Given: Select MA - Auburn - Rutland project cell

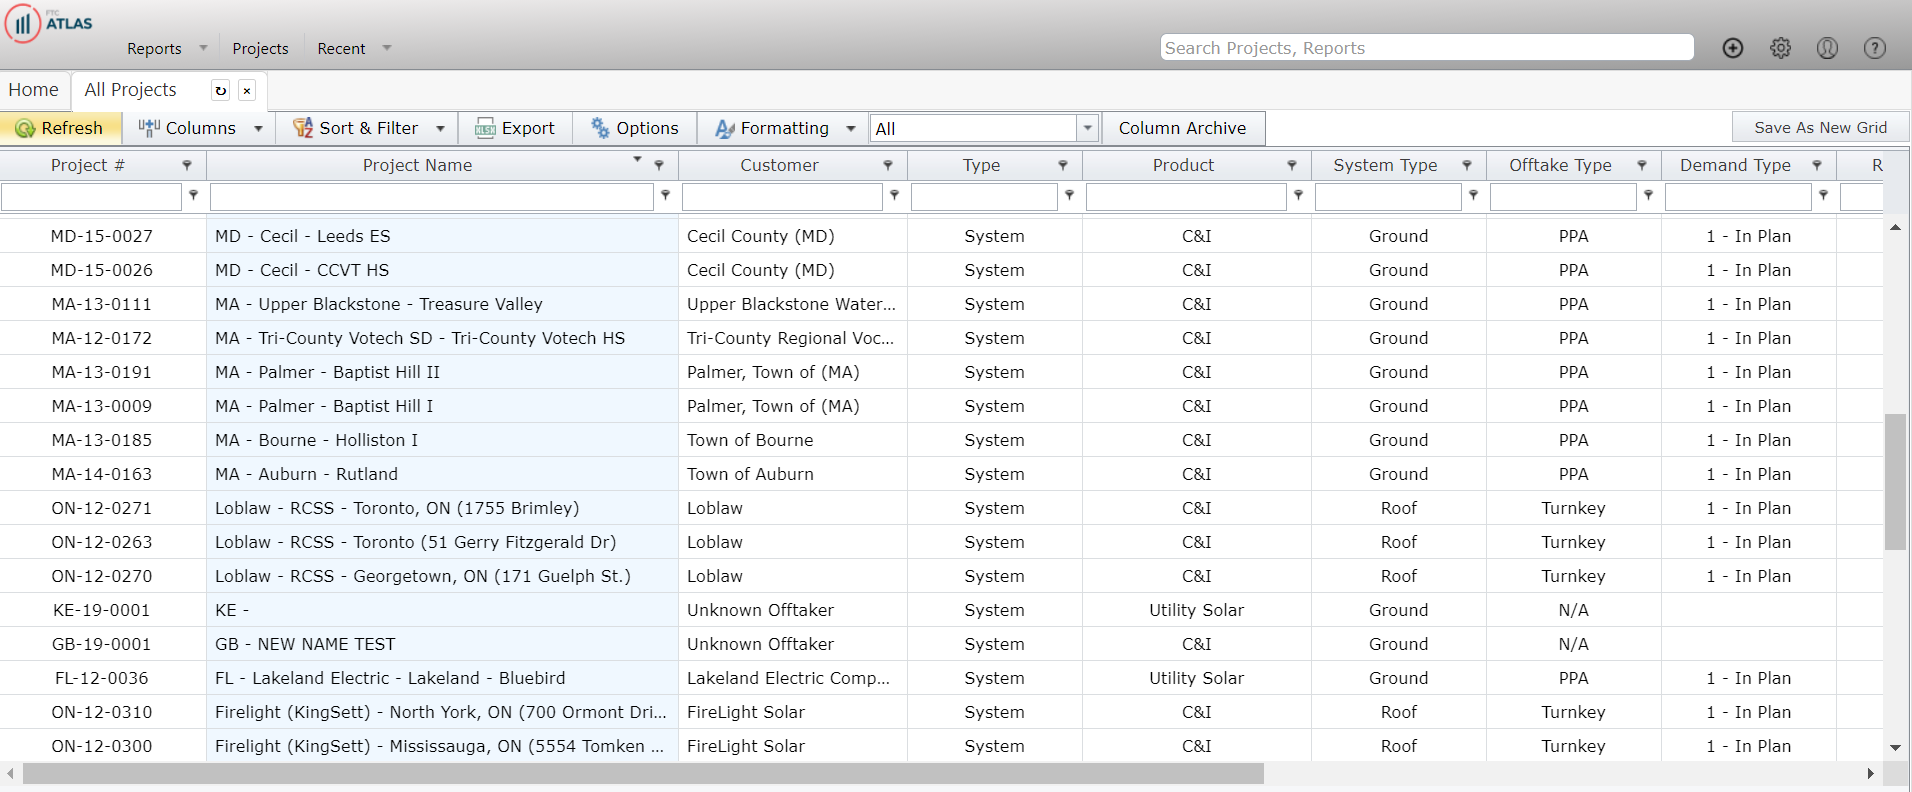Looking at the screenshot, I should pyautogui.click(x=442, y=474).
